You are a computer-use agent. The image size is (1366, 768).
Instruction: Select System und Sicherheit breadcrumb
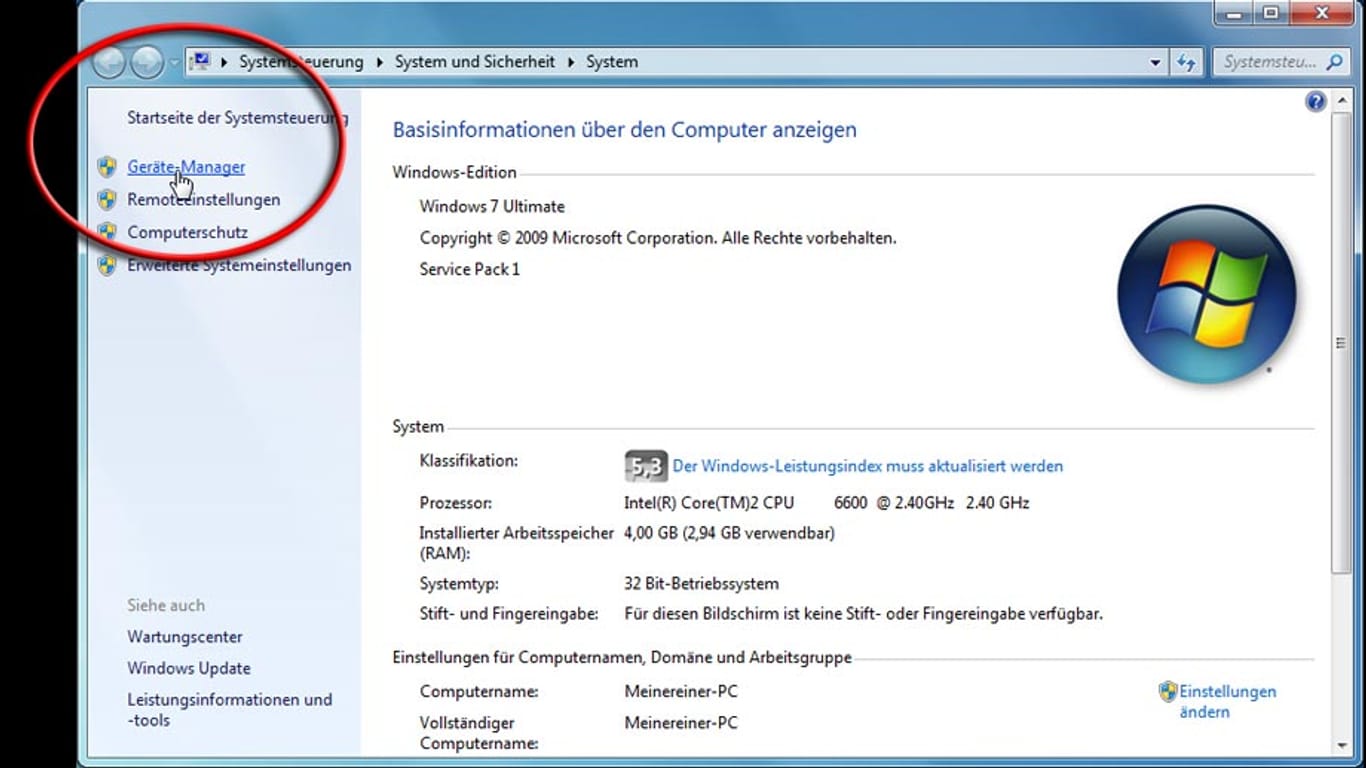(475, 62)
